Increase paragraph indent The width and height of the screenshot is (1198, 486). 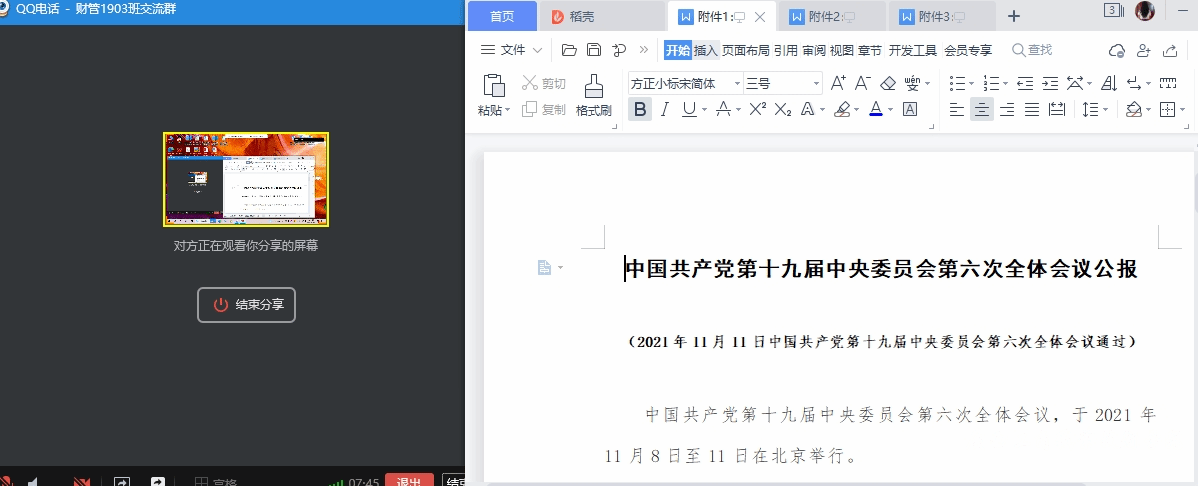1051,83
